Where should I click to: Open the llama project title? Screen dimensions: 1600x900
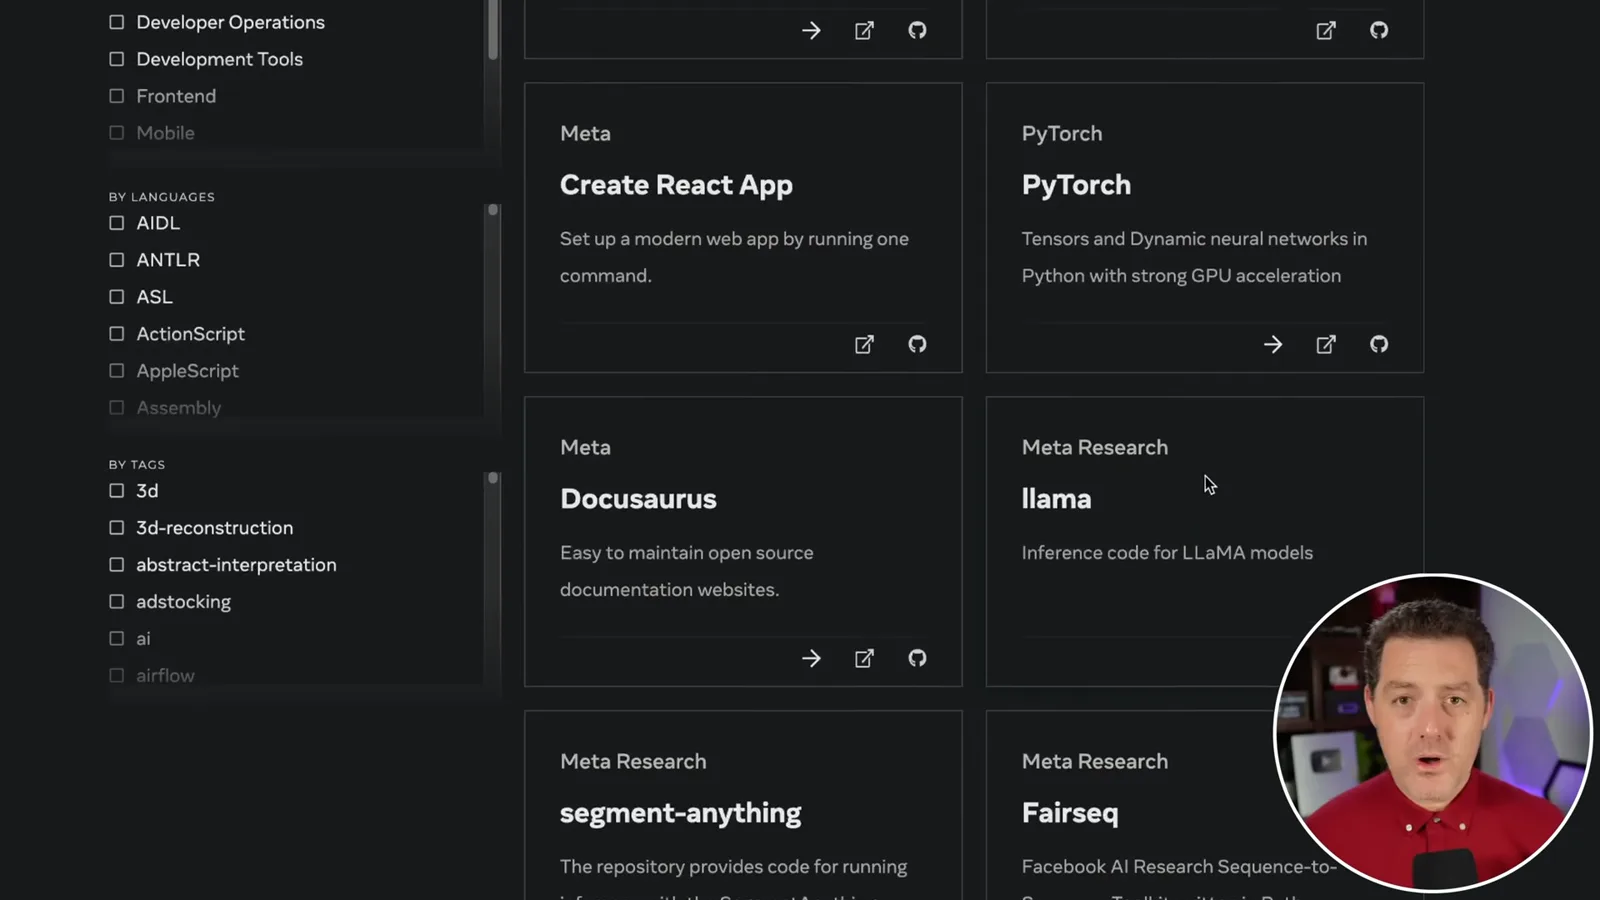(1056, 499)
